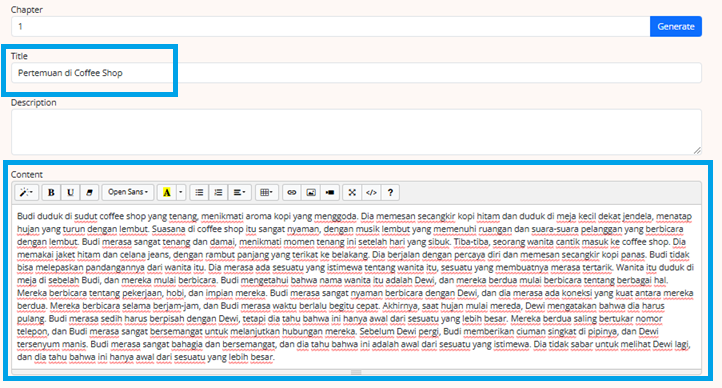The image size is (722, 388).
Task: Apply the yellow highlight text color
Action: pyautogui.click(x=167, y=192)
